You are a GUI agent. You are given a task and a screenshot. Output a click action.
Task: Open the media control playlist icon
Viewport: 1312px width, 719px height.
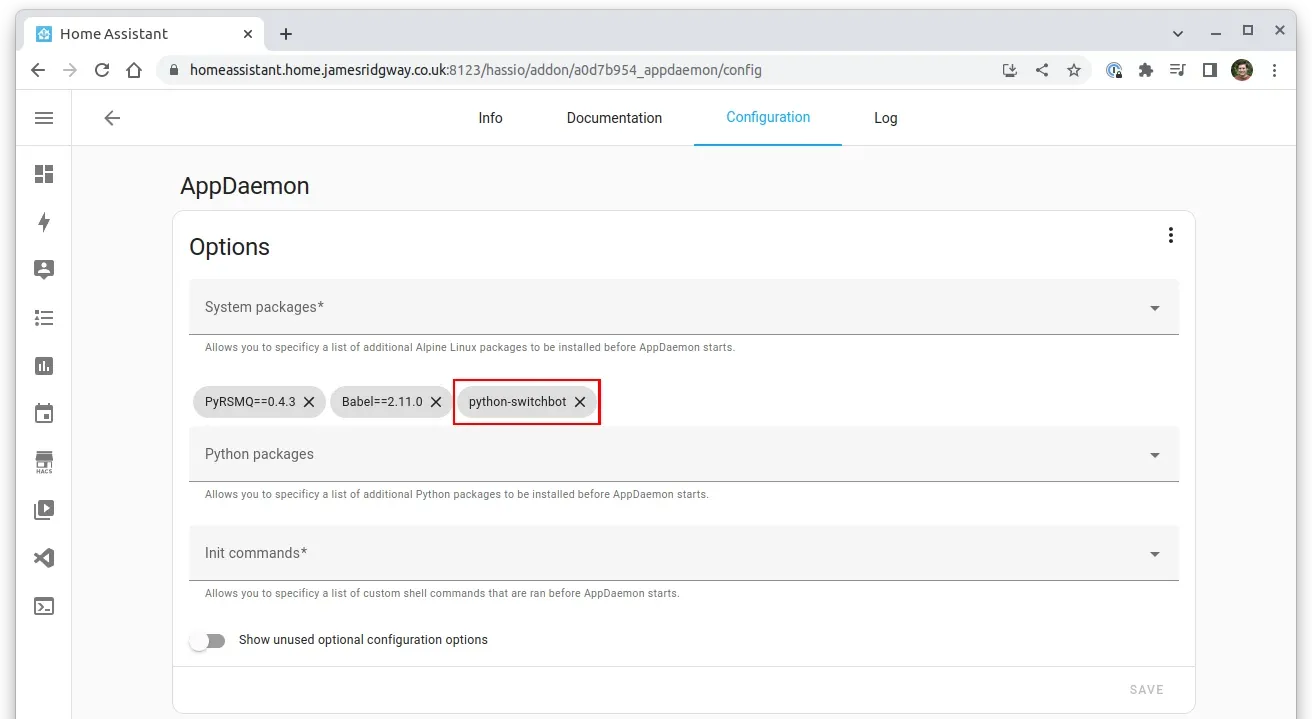tap(1178, 70)
